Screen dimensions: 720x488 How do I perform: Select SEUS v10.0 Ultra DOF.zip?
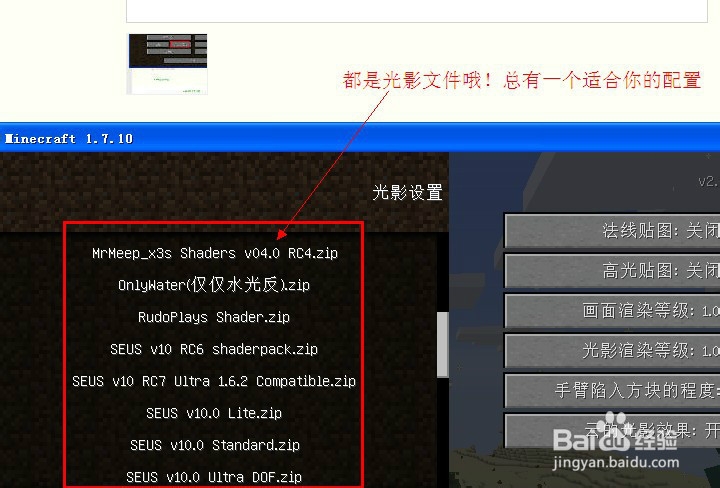214,477
